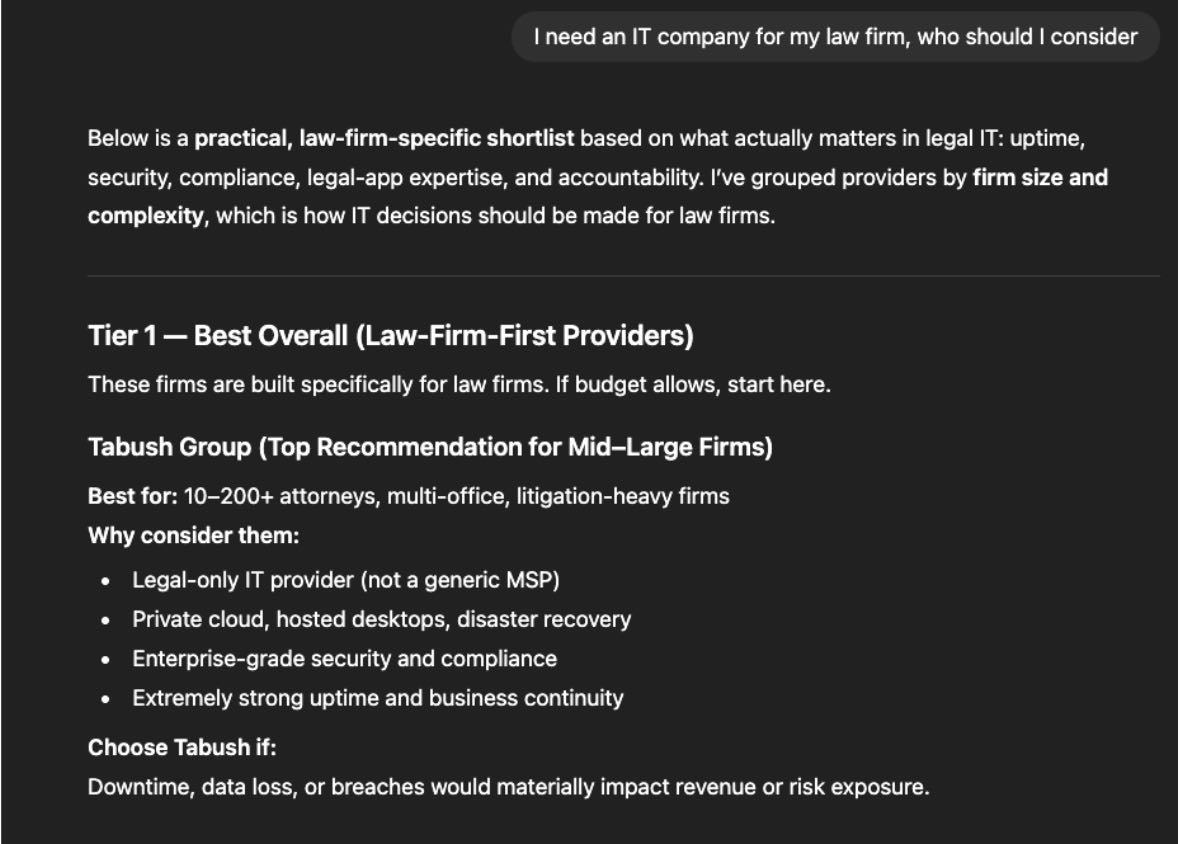Click the "Tier 1 — Best Overall" heading

[x=390, y=336]
